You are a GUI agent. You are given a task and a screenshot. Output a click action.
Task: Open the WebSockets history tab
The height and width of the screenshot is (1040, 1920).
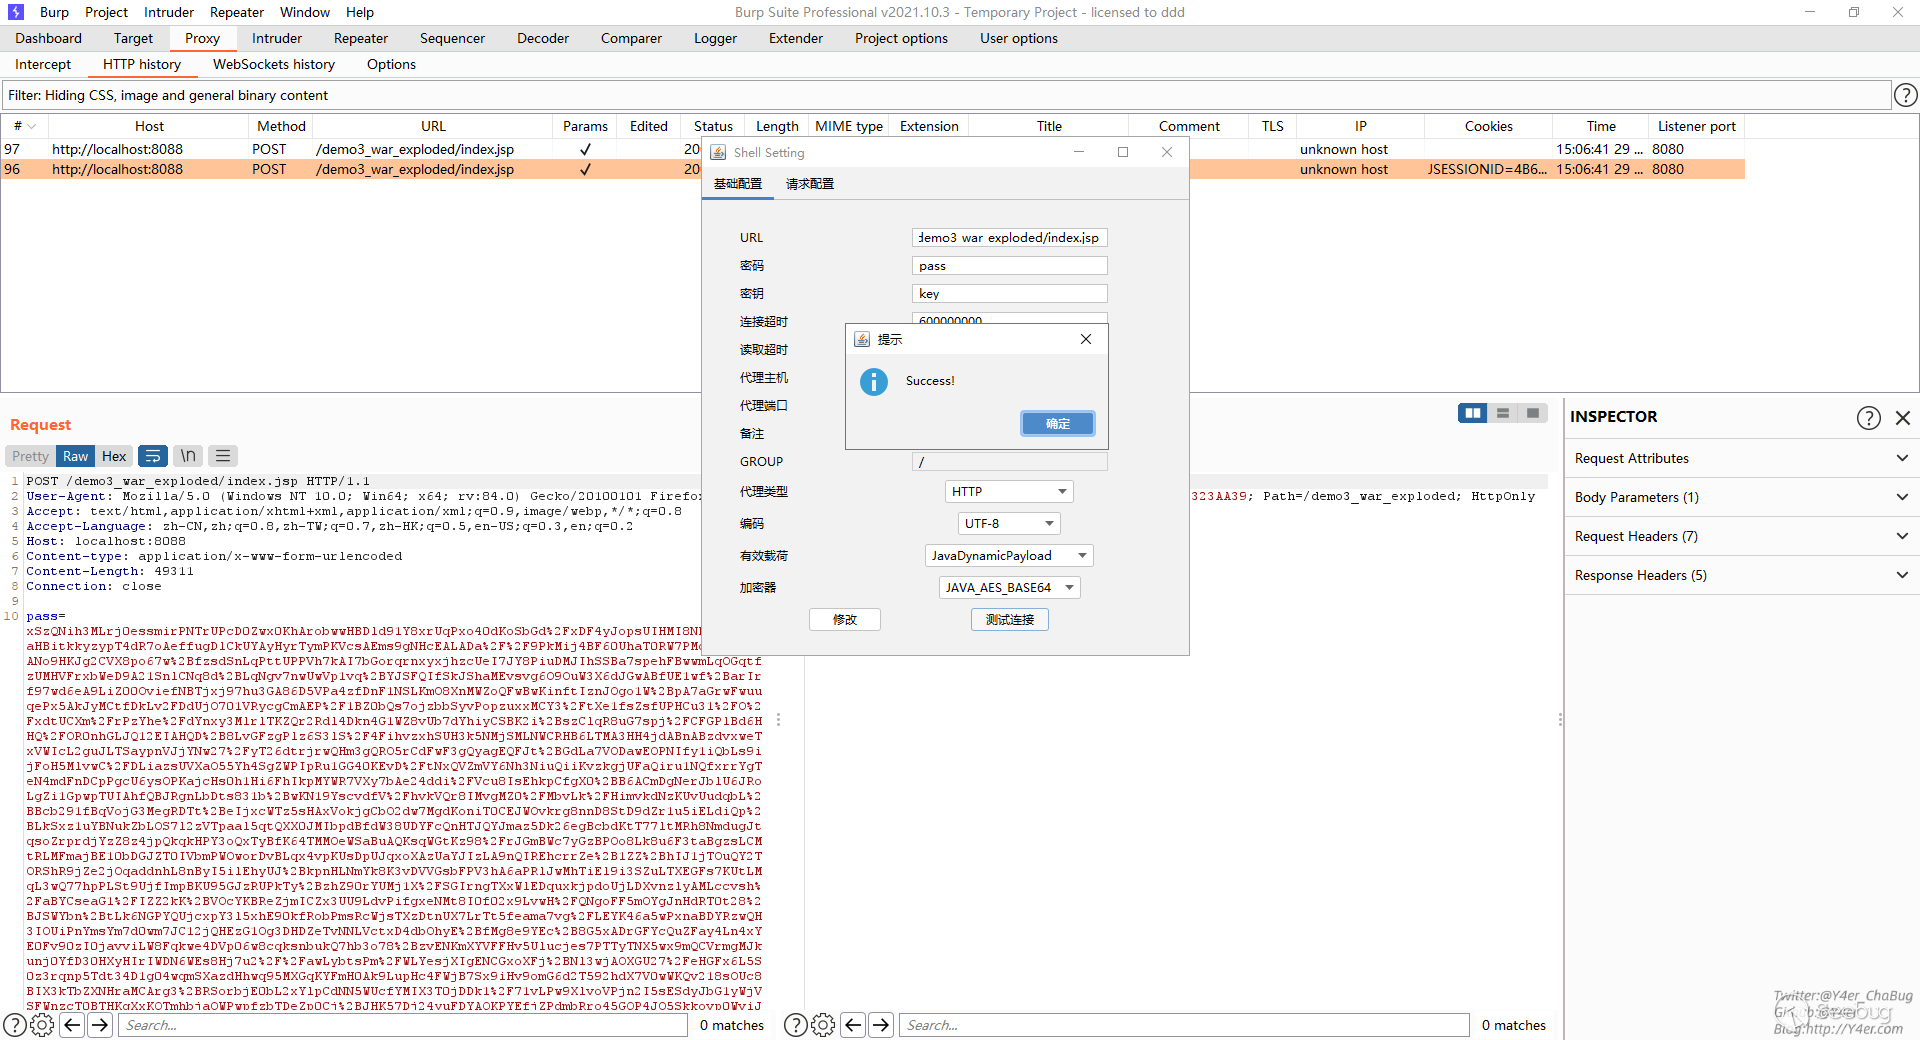[273, 64]
